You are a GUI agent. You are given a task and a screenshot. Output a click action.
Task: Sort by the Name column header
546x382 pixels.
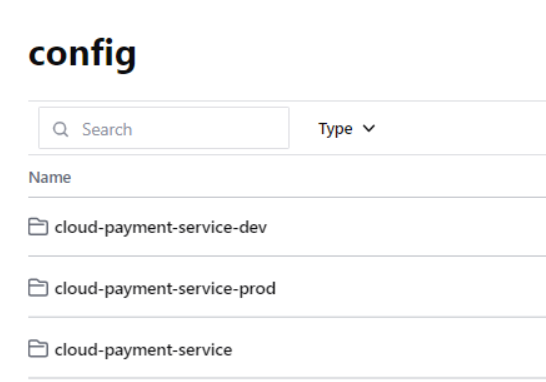(x=50, y=177)
